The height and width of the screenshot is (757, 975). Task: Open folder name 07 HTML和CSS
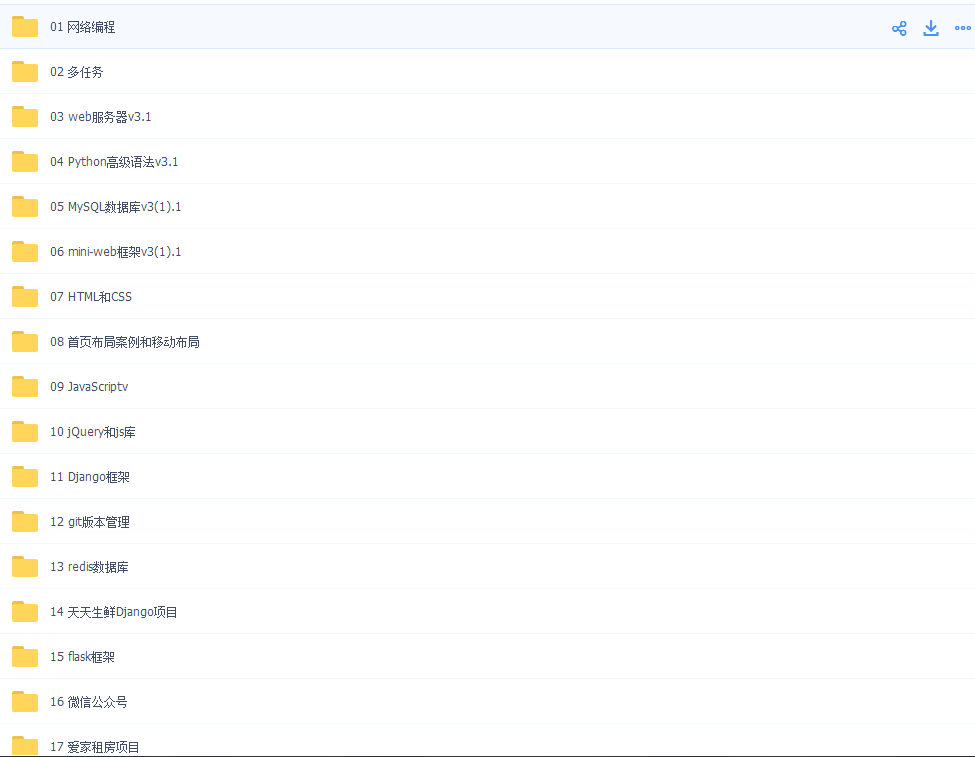(x=91, y=297)
